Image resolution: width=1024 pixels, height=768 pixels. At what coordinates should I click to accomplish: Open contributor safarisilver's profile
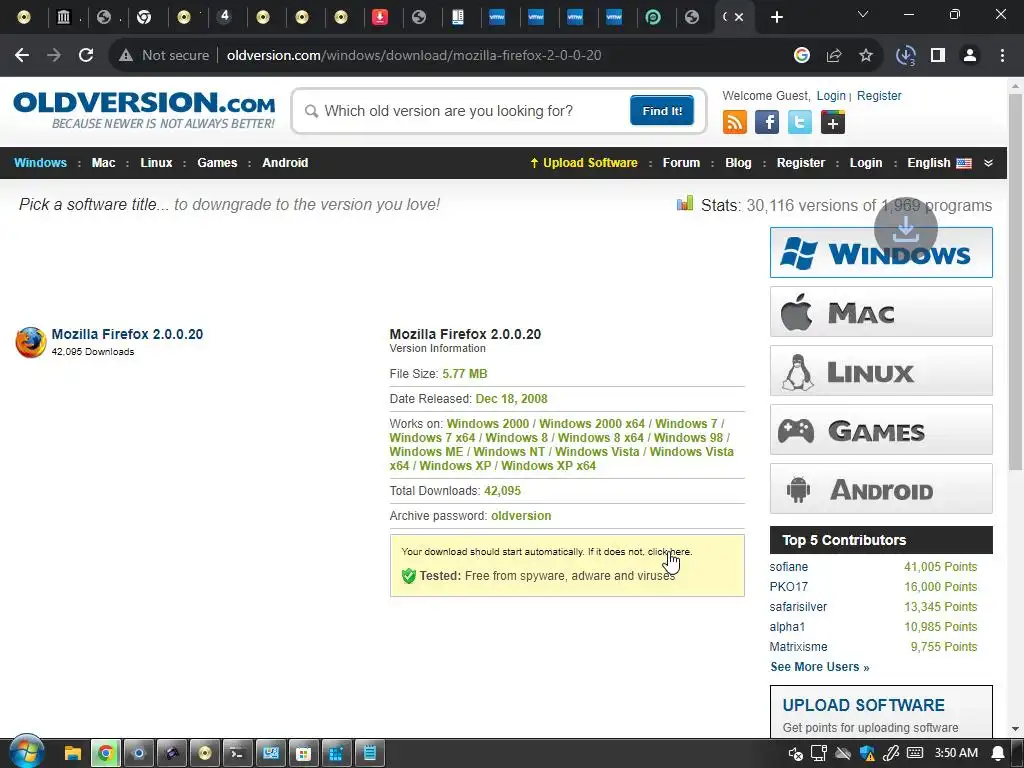[x=798, y=607]
